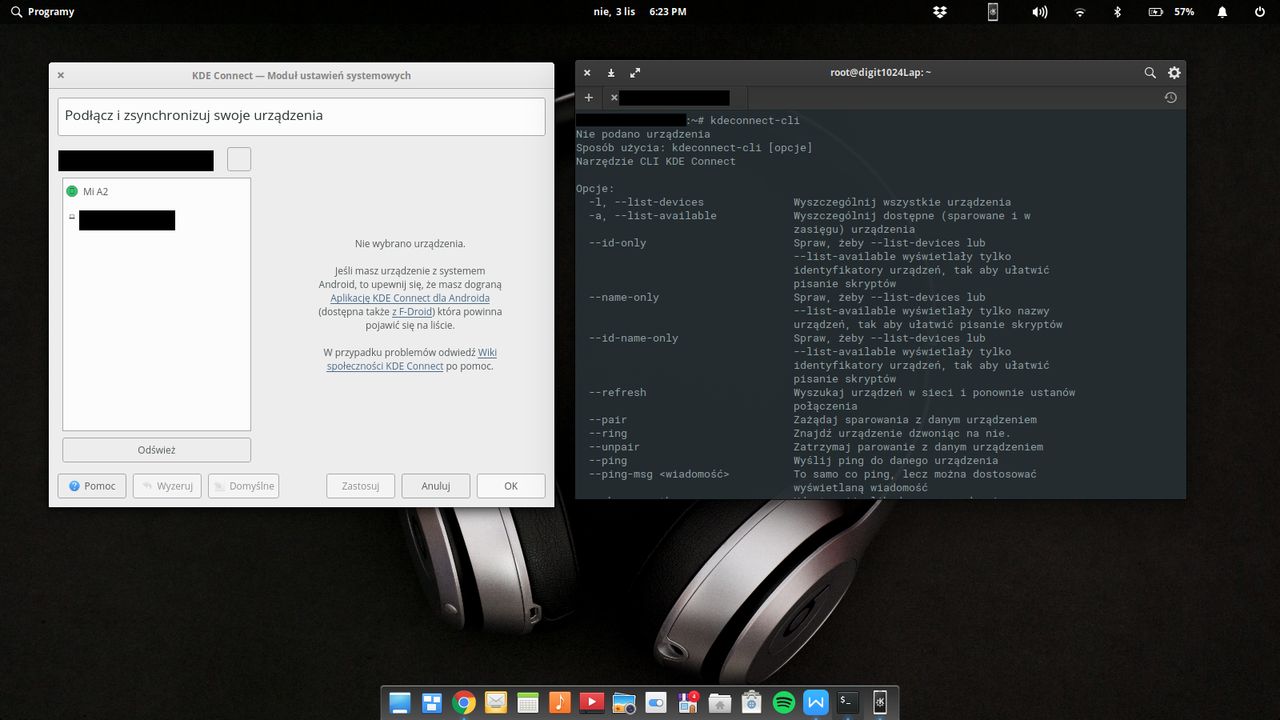Open the terminal settings gear menu
This screenshot has width=1280, height=720.
click(x=1174, y=73)
